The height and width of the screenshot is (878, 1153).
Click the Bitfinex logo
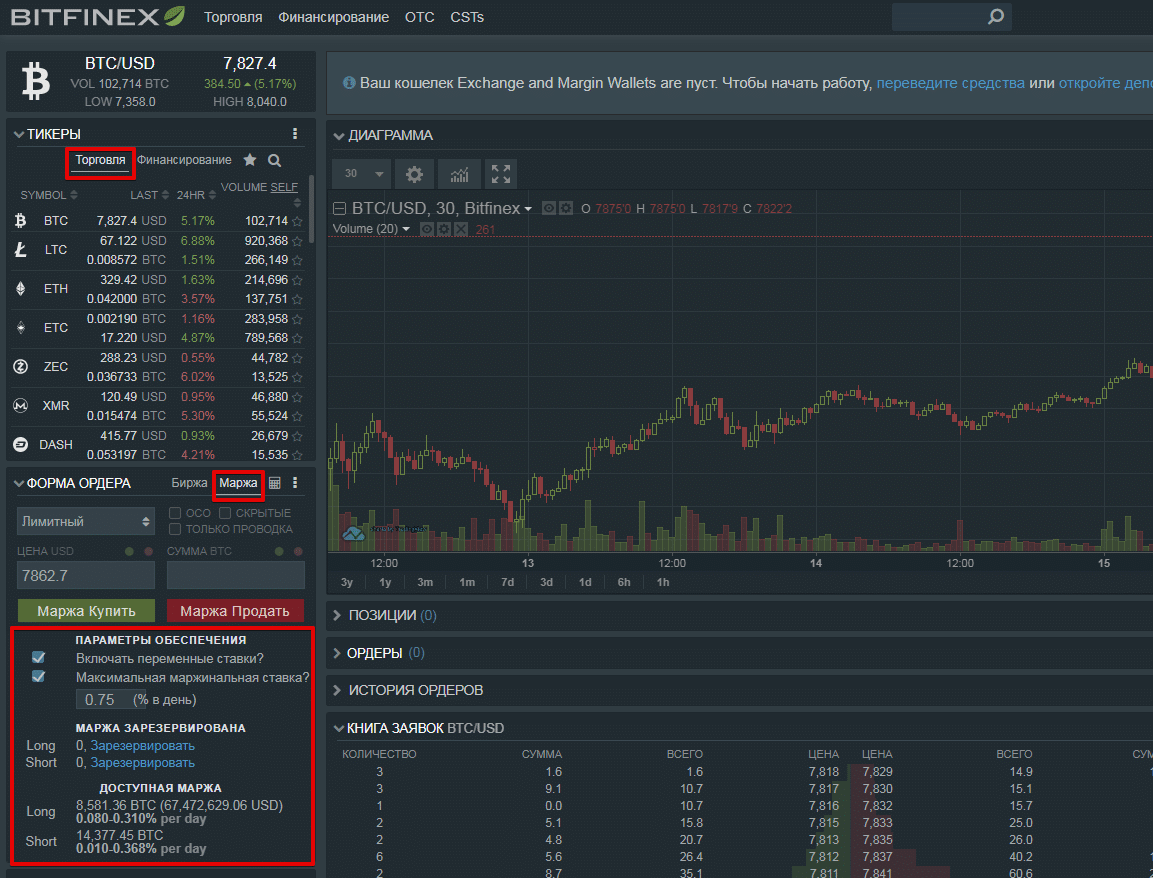[x=98, y=16]
